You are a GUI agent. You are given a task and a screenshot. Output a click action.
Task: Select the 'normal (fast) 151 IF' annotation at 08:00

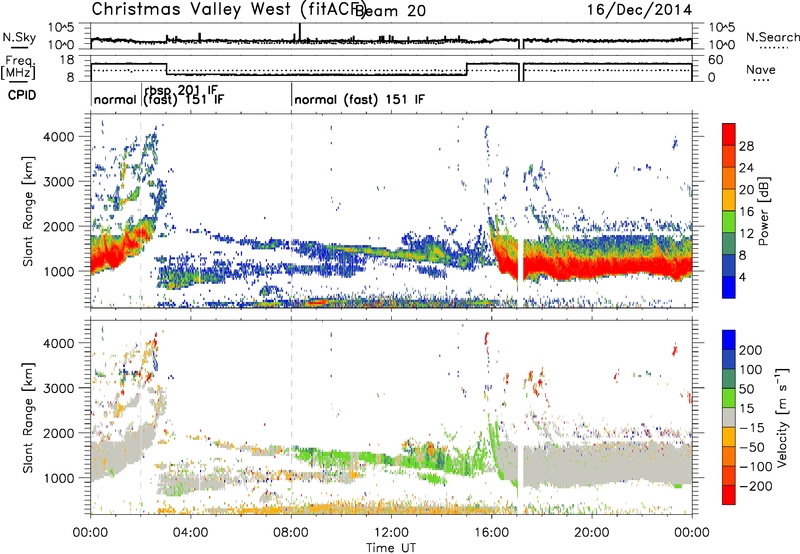pos(359,99)
